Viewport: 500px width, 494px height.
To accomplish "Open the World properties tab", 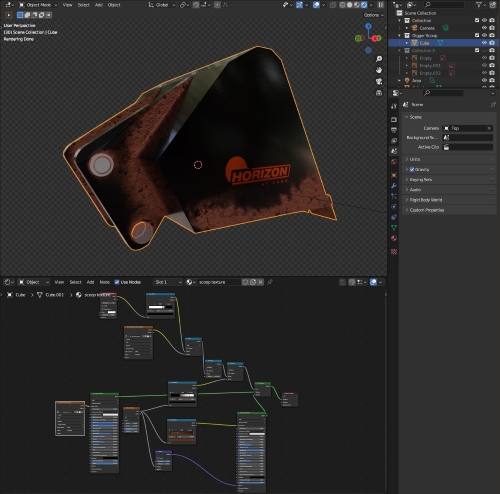I will coord(394,162).
